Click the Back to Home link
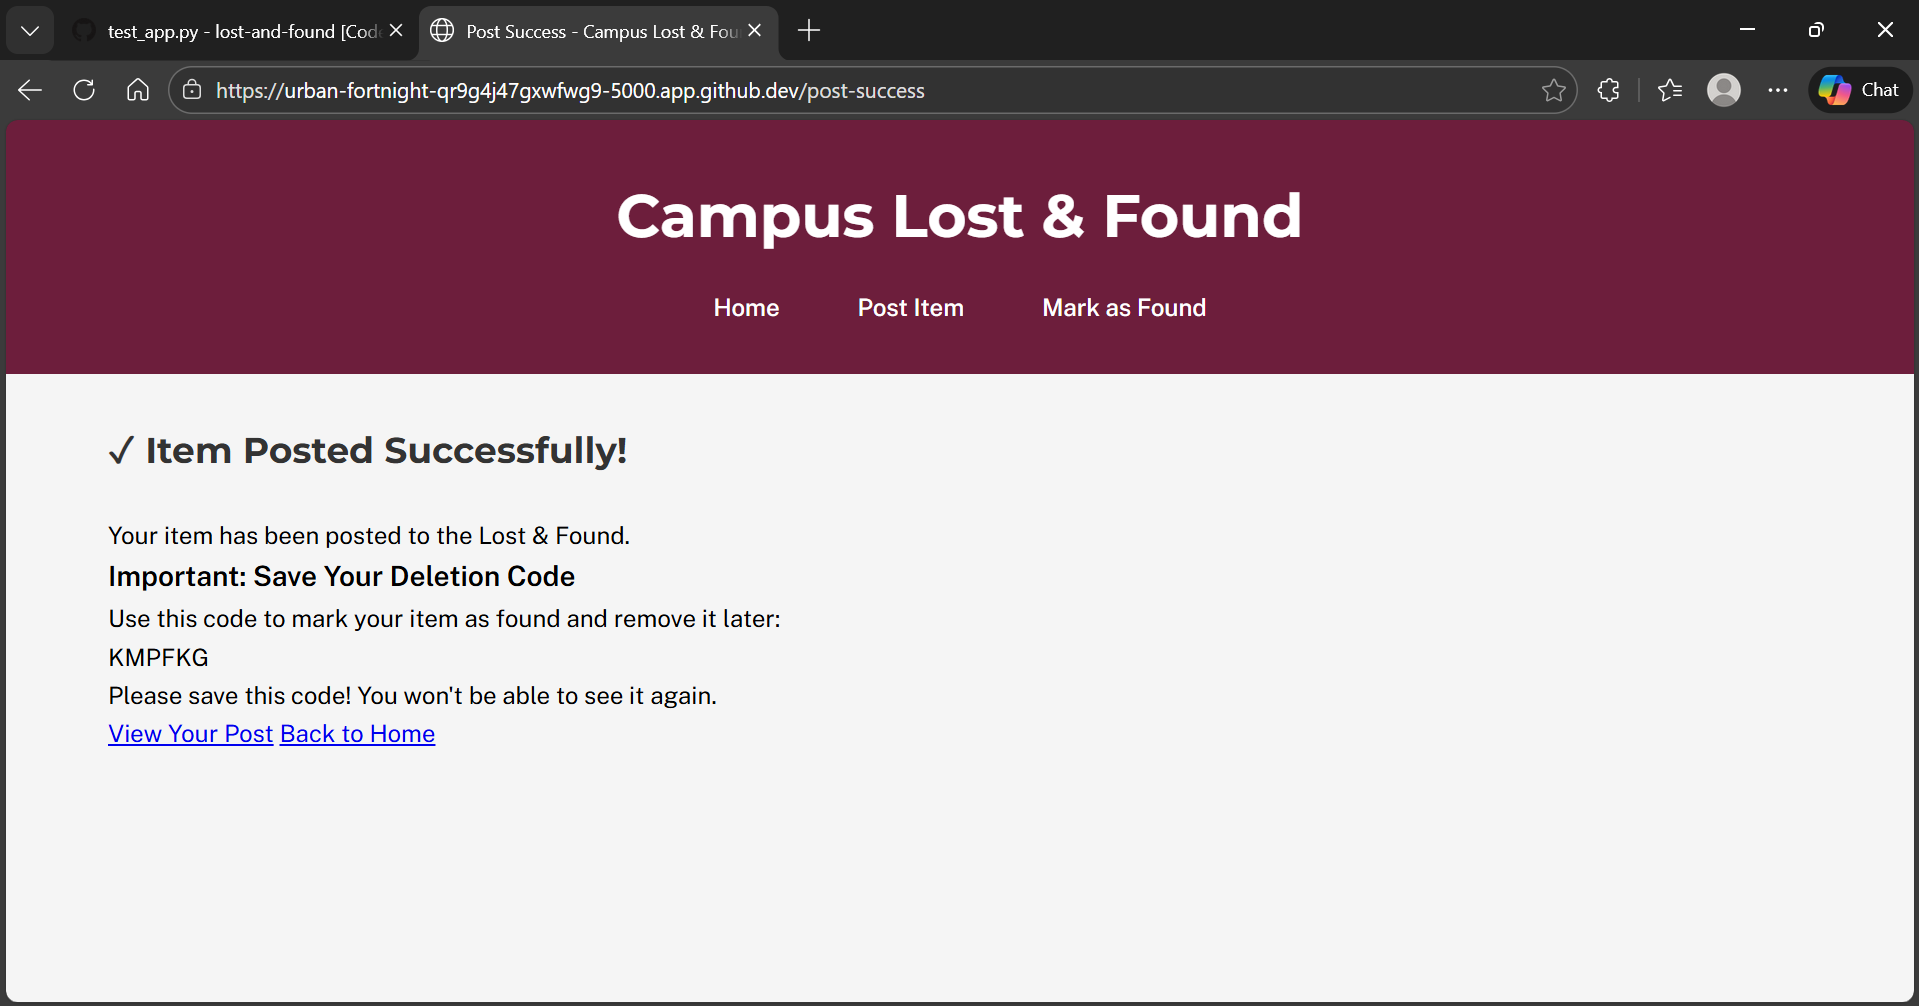The image size is (1919, 1006). click(357, 734)
